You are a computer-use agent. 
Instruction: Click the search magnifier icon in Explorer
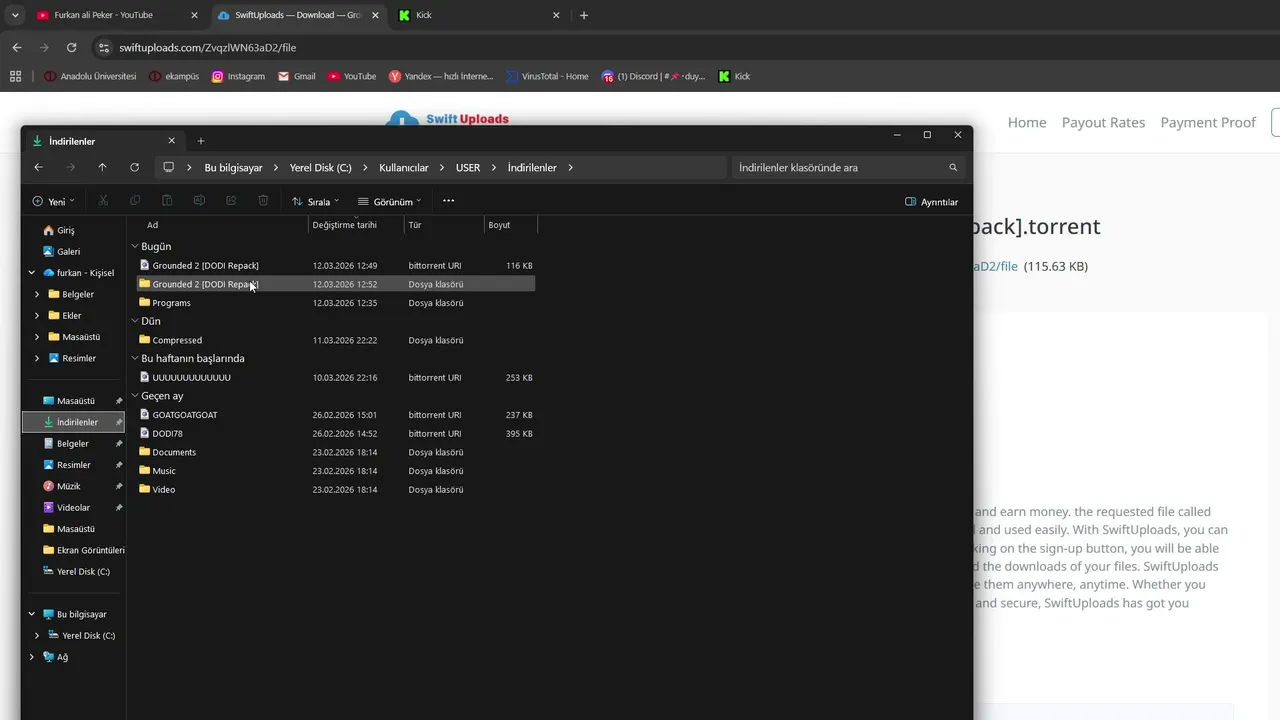953,167
